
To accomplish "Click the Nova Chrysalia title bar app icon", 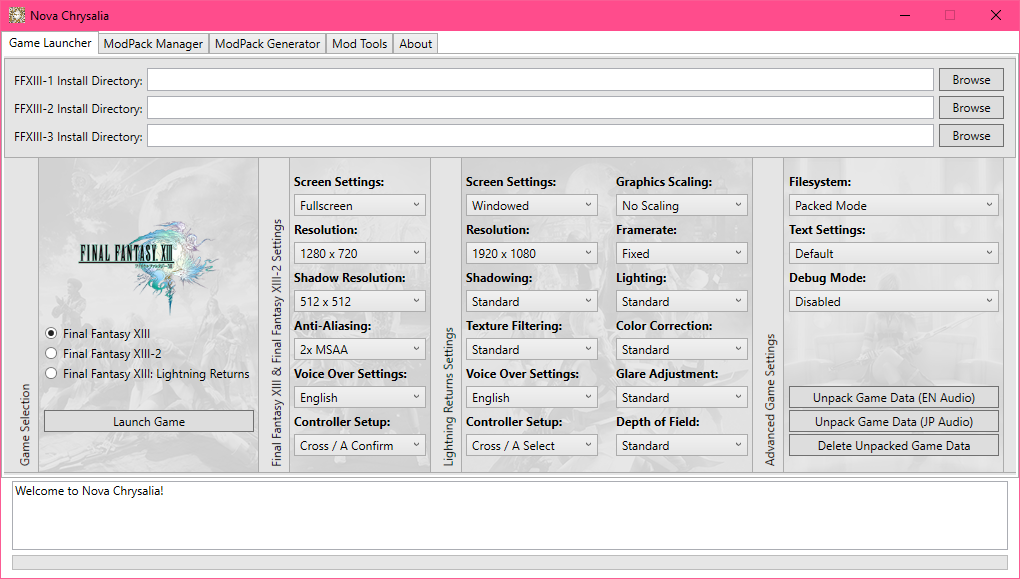I will (x=17, y=15).
